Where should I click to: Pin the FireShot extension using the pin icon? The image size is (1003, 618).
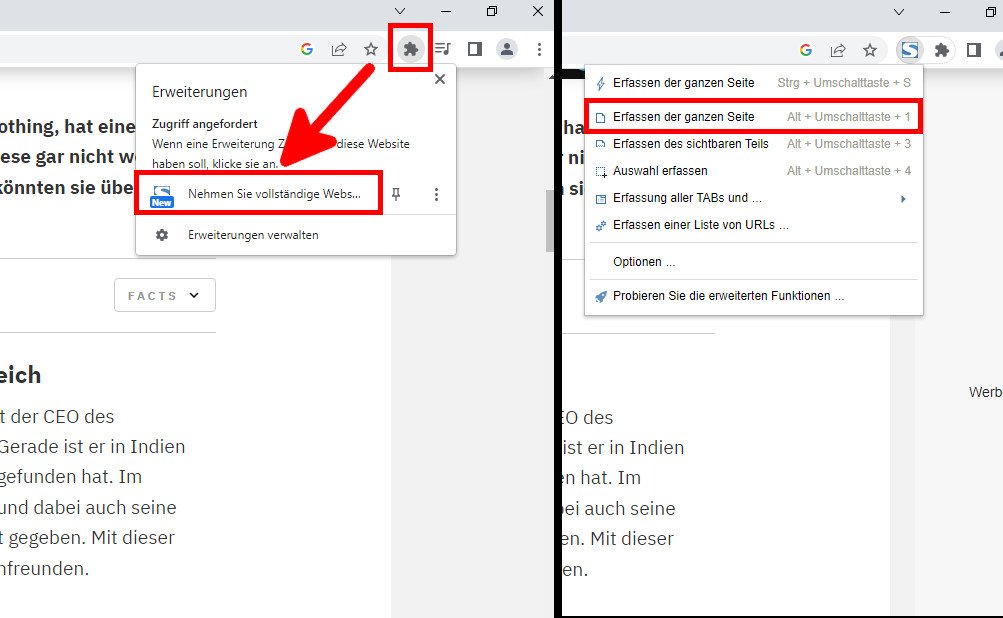[x=396, y=193]
